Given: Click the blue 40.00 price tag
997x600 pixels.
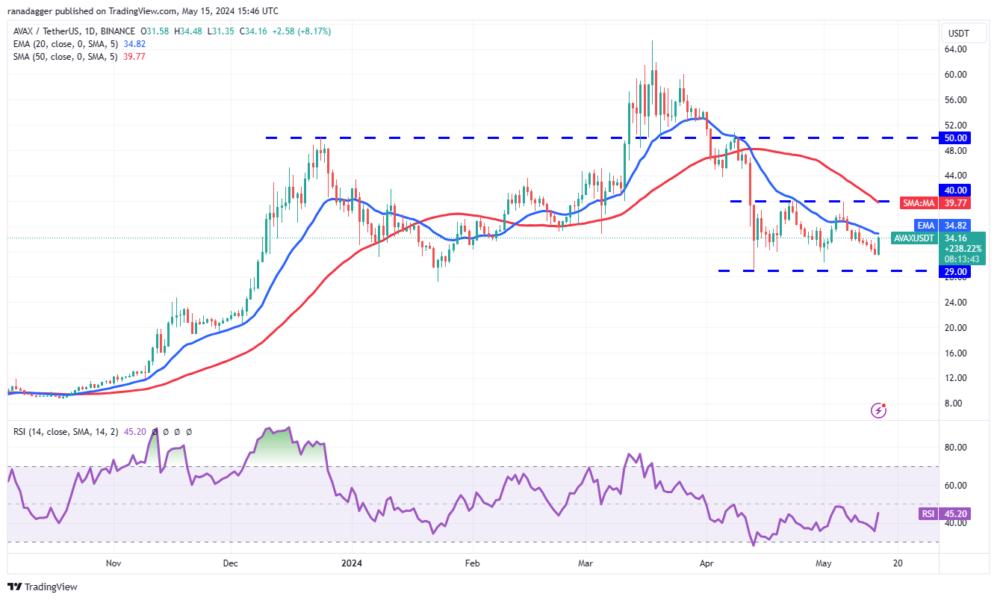Looking at the screenshot, I should [x=954, y=190].
